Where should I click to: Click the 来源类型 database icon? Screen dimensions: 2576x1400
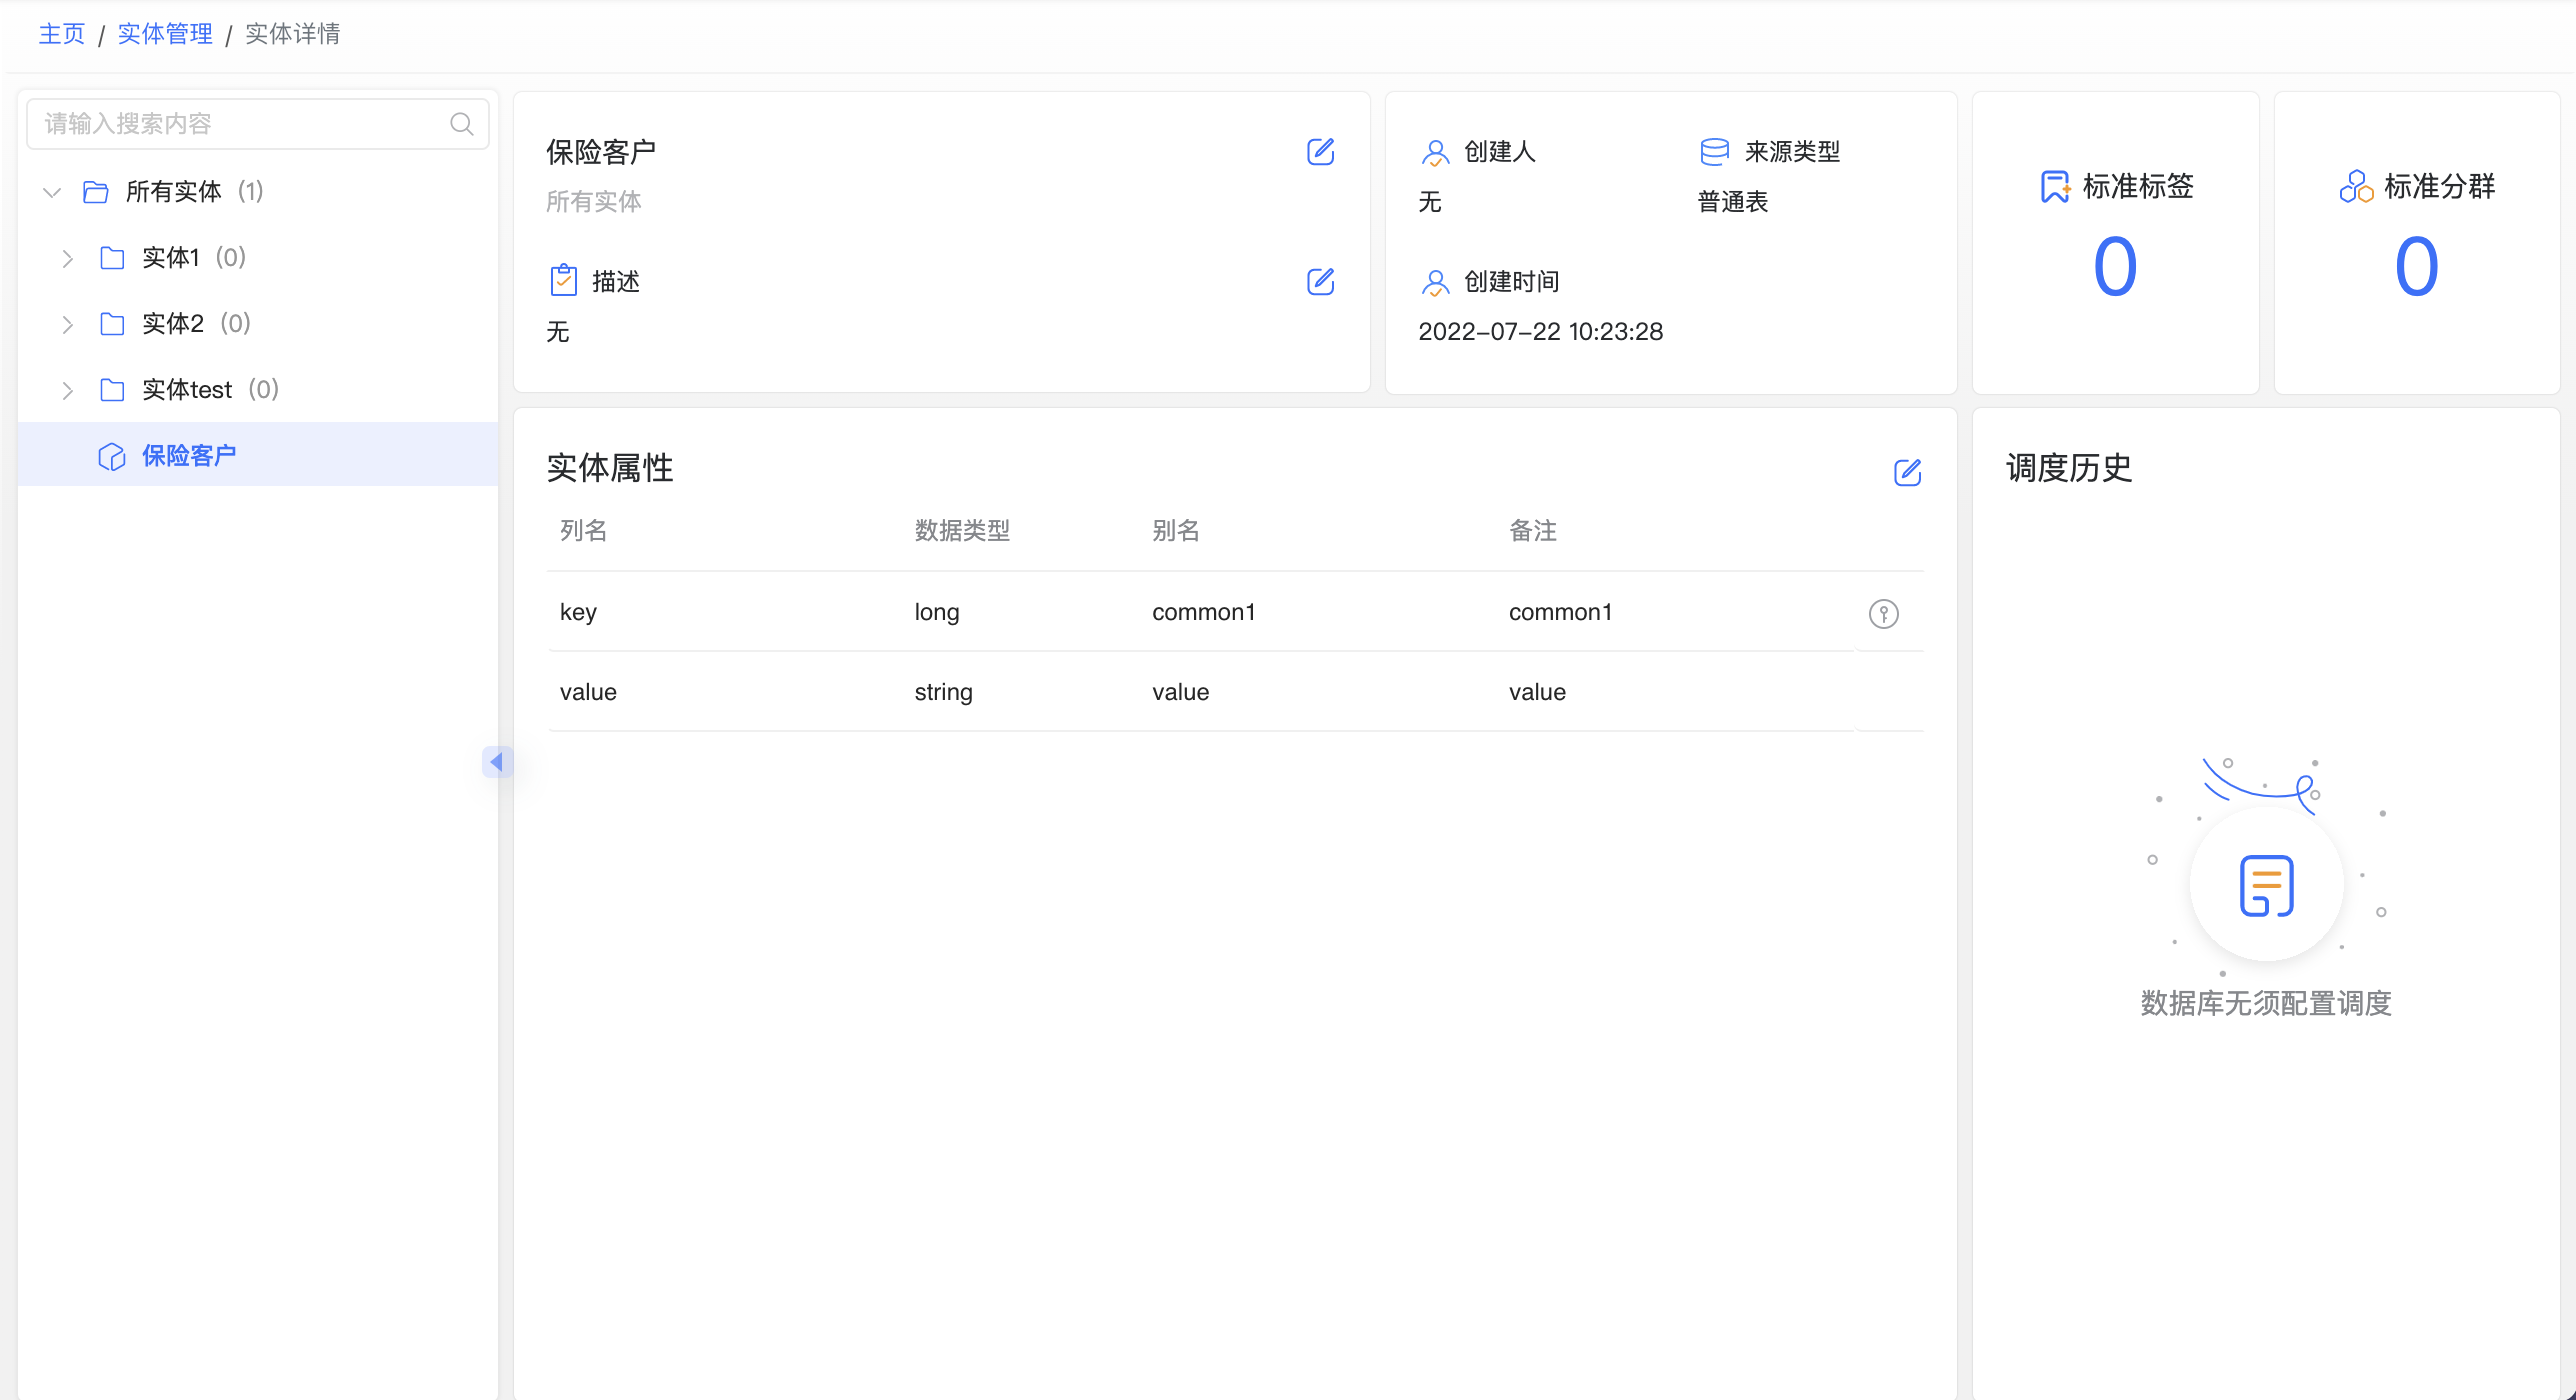(1714, 152)
